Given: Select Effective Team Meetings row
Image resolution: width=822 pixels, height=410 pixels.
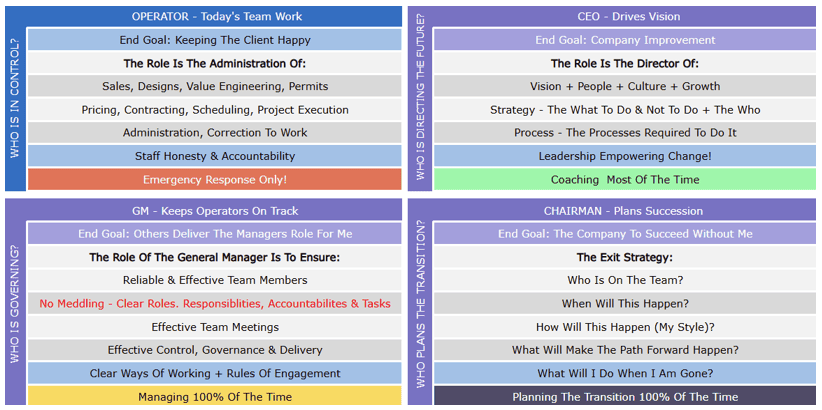Looking at the screenshot, I should 215,327.
